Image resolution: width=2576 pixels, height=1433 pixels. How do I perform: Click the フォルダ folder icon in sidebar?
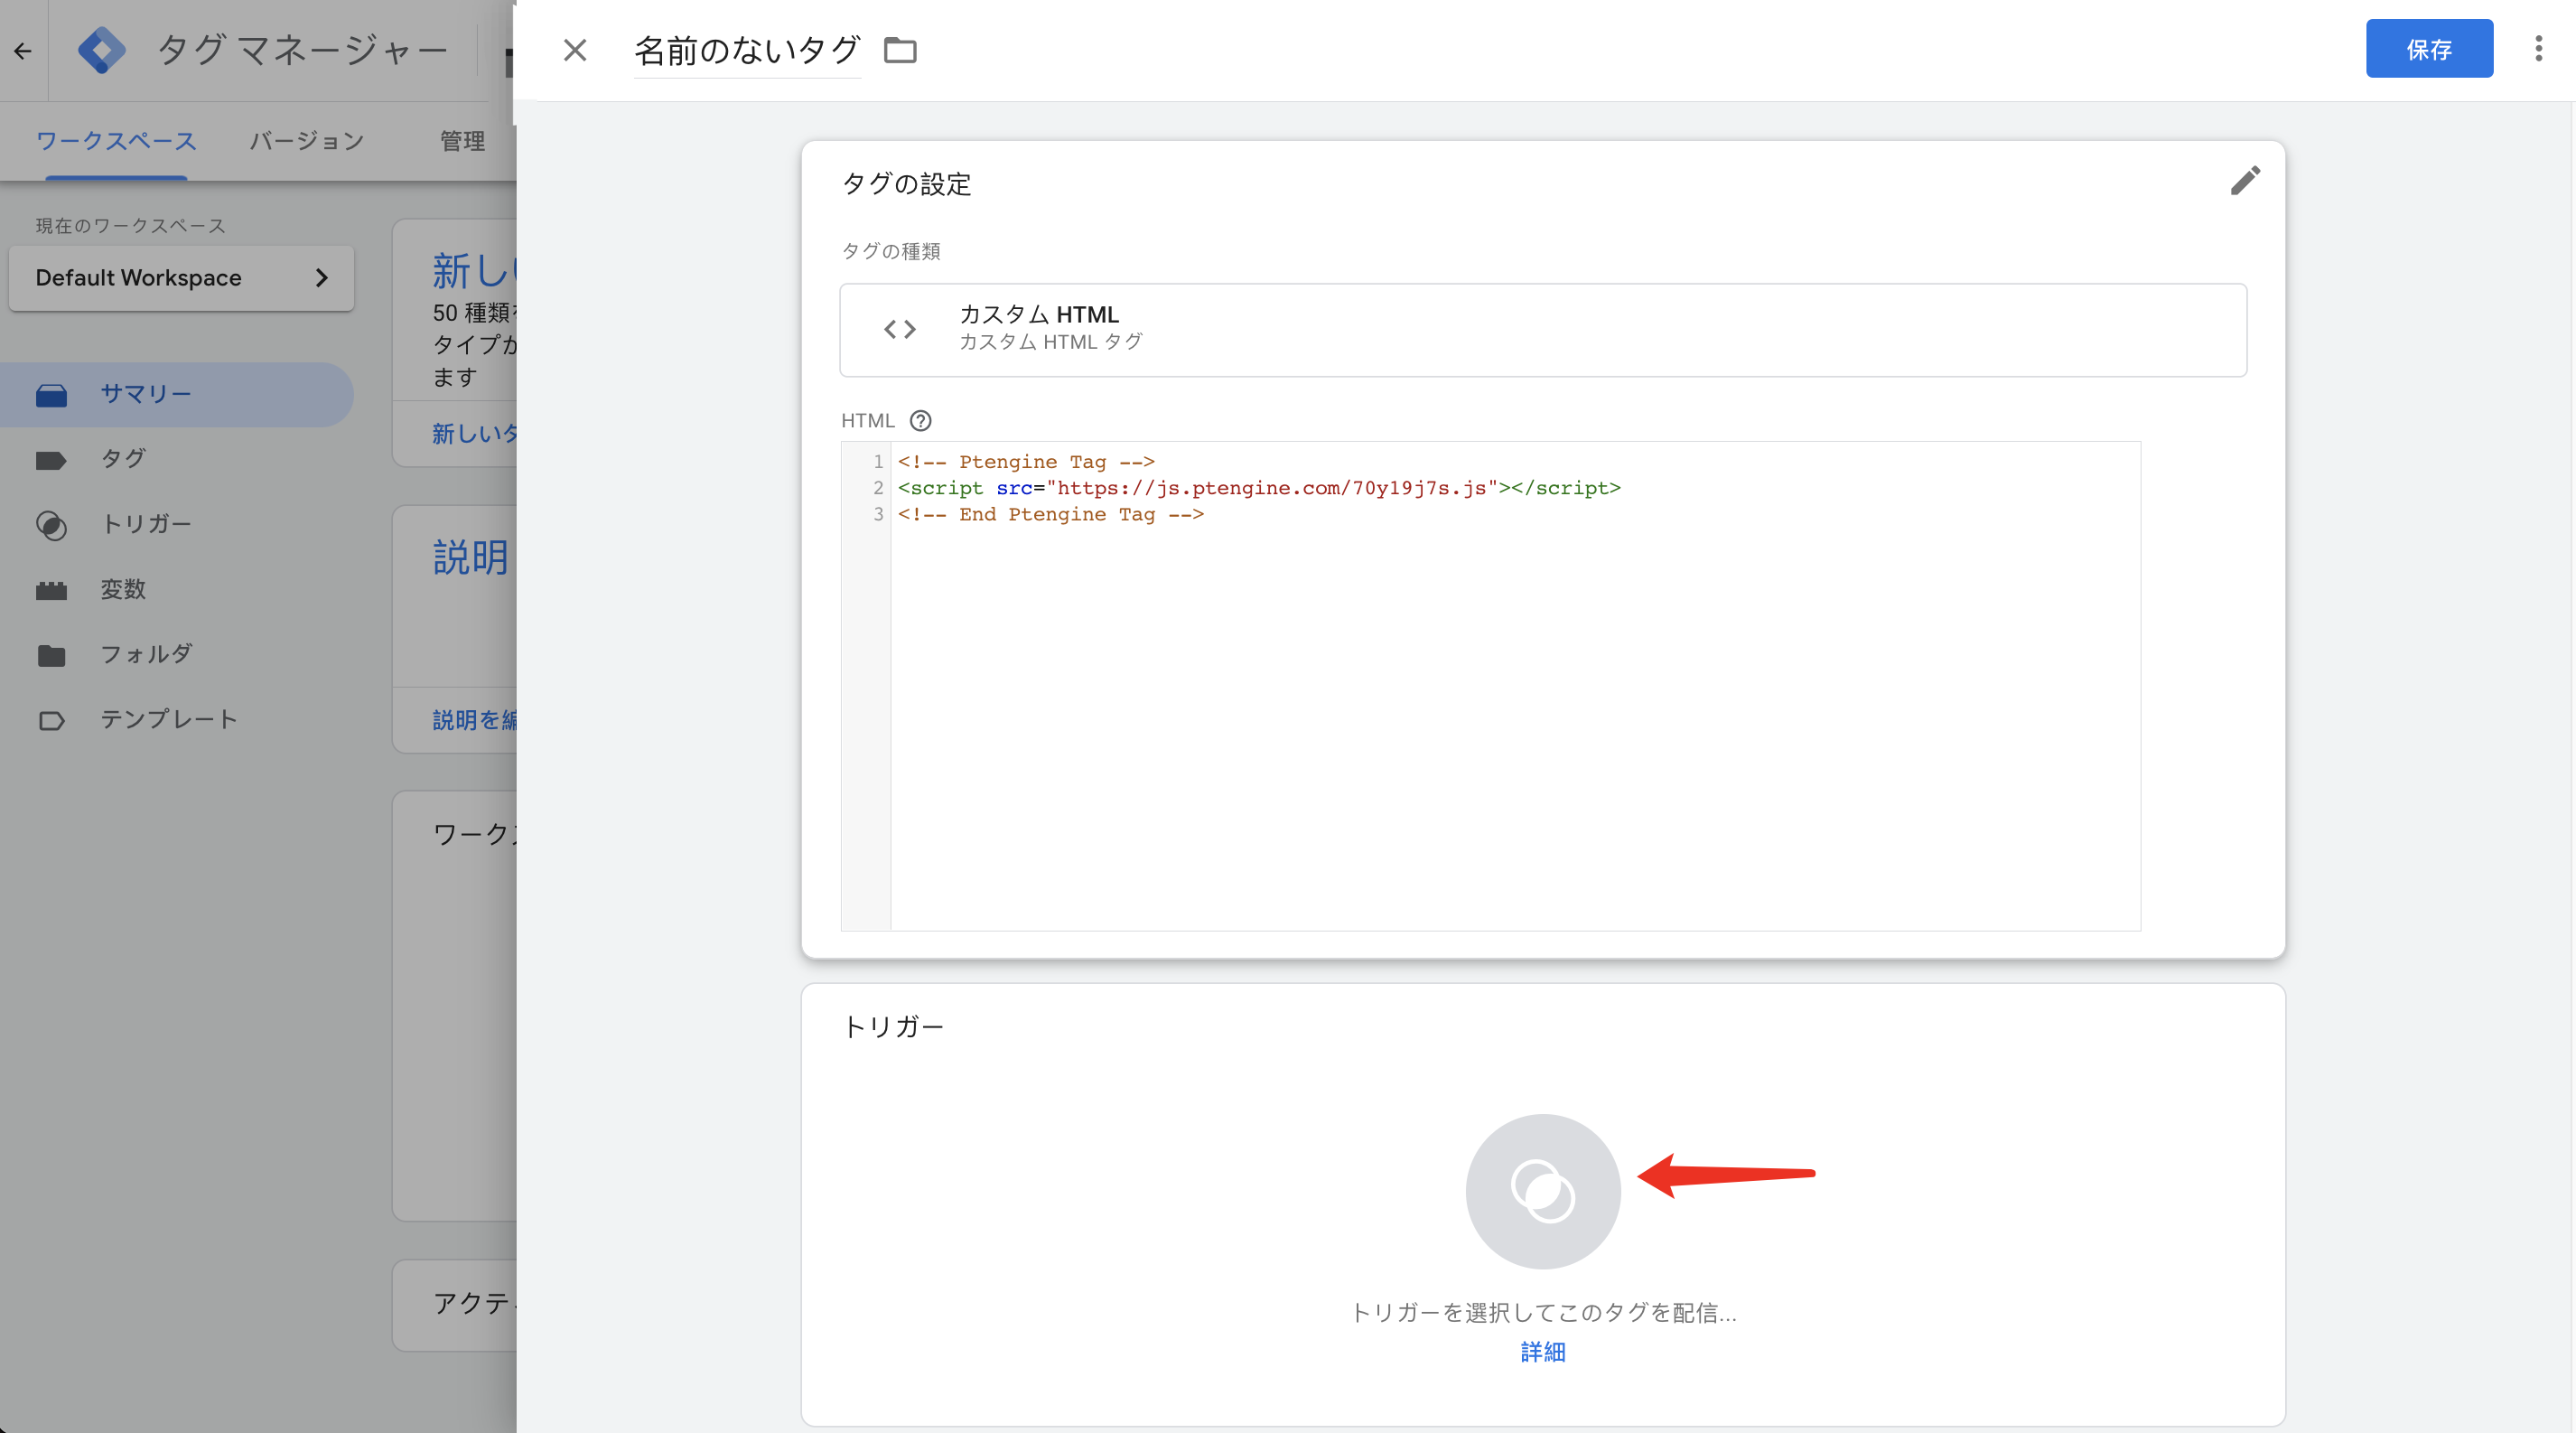[51, 655]
